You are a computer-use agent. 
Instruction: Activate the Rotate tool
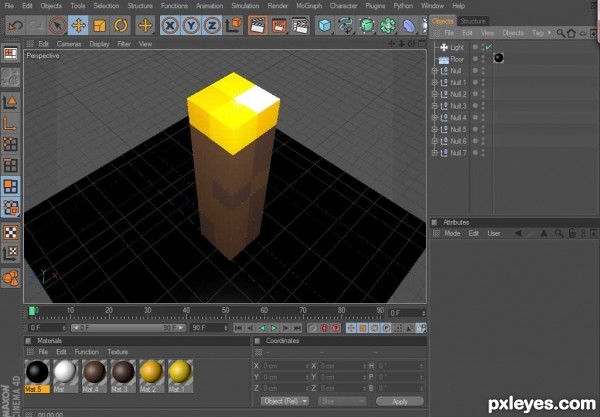point(121,26)
